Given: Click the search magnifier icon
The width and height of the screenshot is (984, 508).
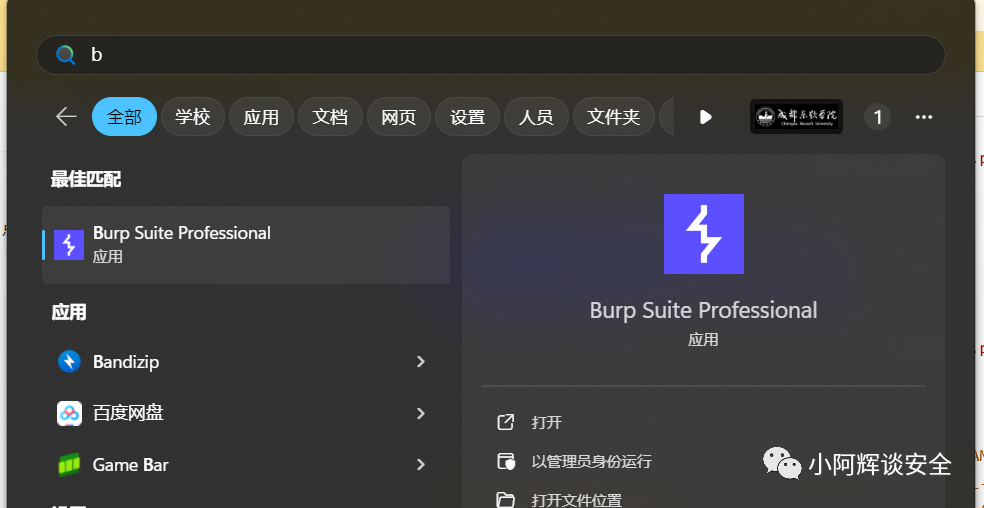Looking at the screenshot, I should [65, 55].
